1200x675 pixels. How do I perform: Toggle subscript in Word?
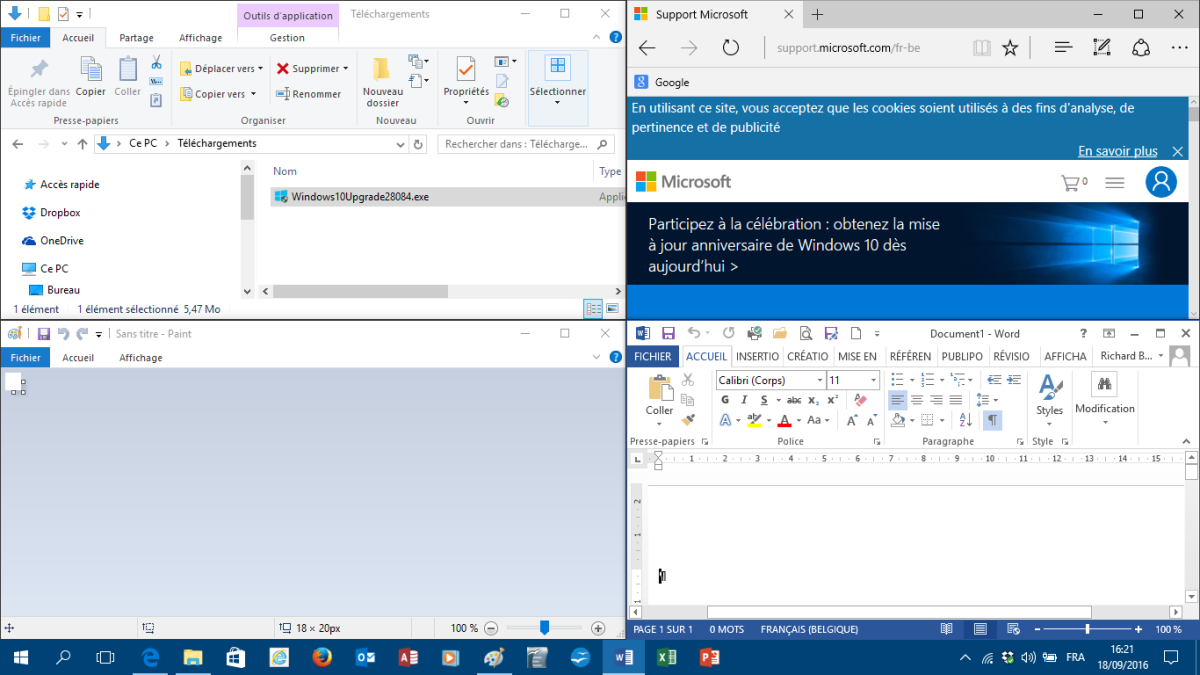(x=813, y=400)
